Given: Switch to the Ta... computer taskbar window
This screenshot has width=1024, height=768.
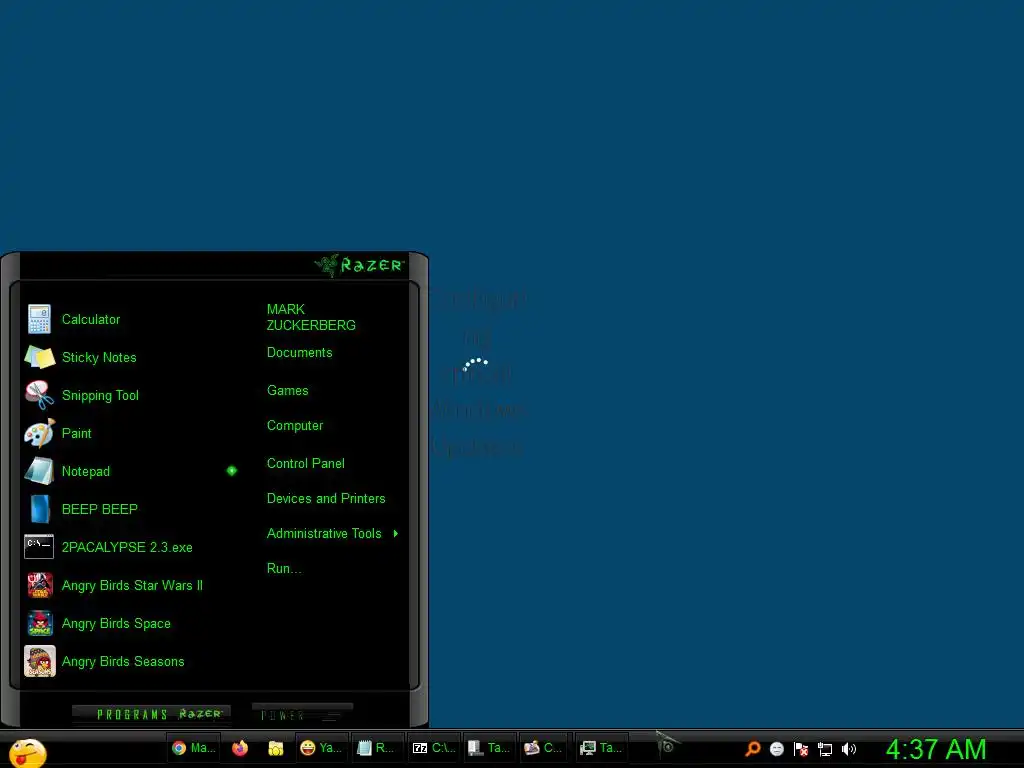Looking at the screenshot, I should point(488,748).
